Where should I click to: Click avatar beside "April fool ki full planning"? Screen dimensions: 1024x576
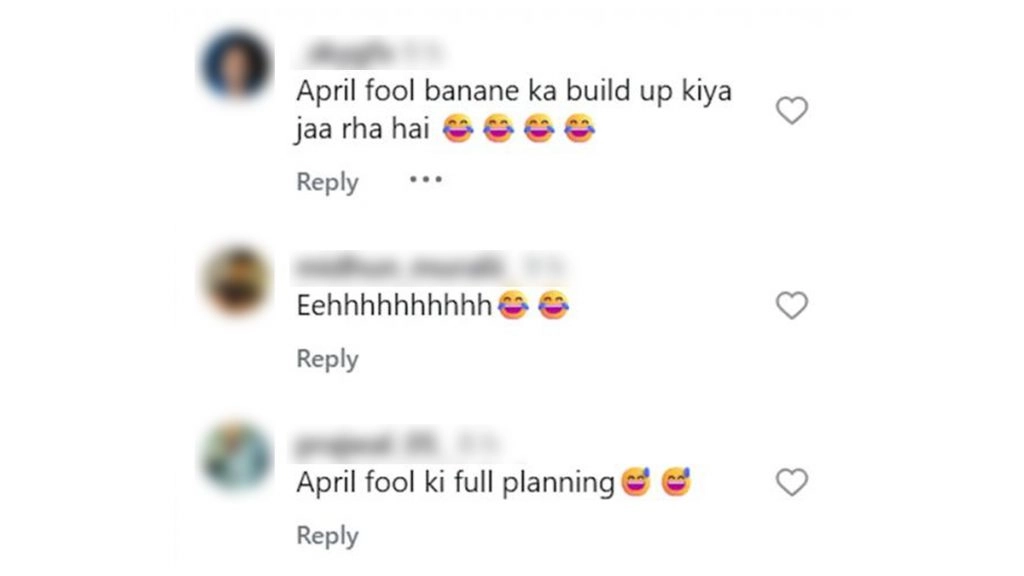pyautogui.click(x=238, y=458)
